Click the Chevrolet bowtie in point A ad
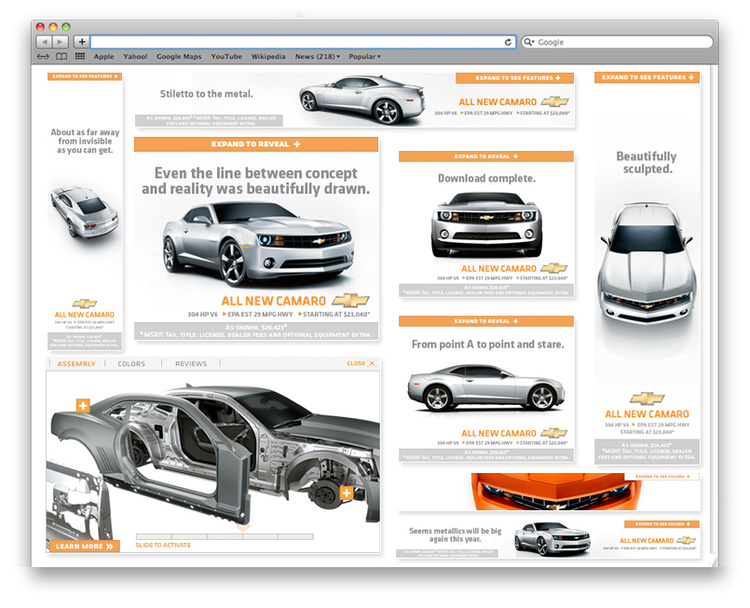Image resolution: width=750 pixels, height=608 pixels. (554, 433)
